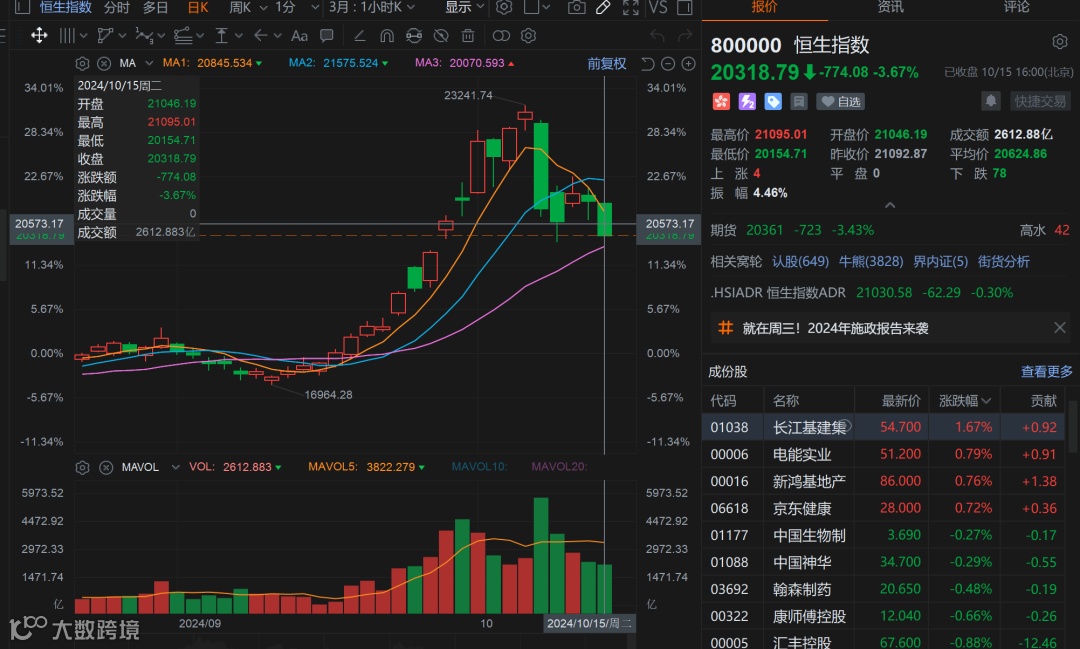Expand the Fibonacci lines tool dropdown
Viewport: 1080px width, 649px height.
(200, 36)
